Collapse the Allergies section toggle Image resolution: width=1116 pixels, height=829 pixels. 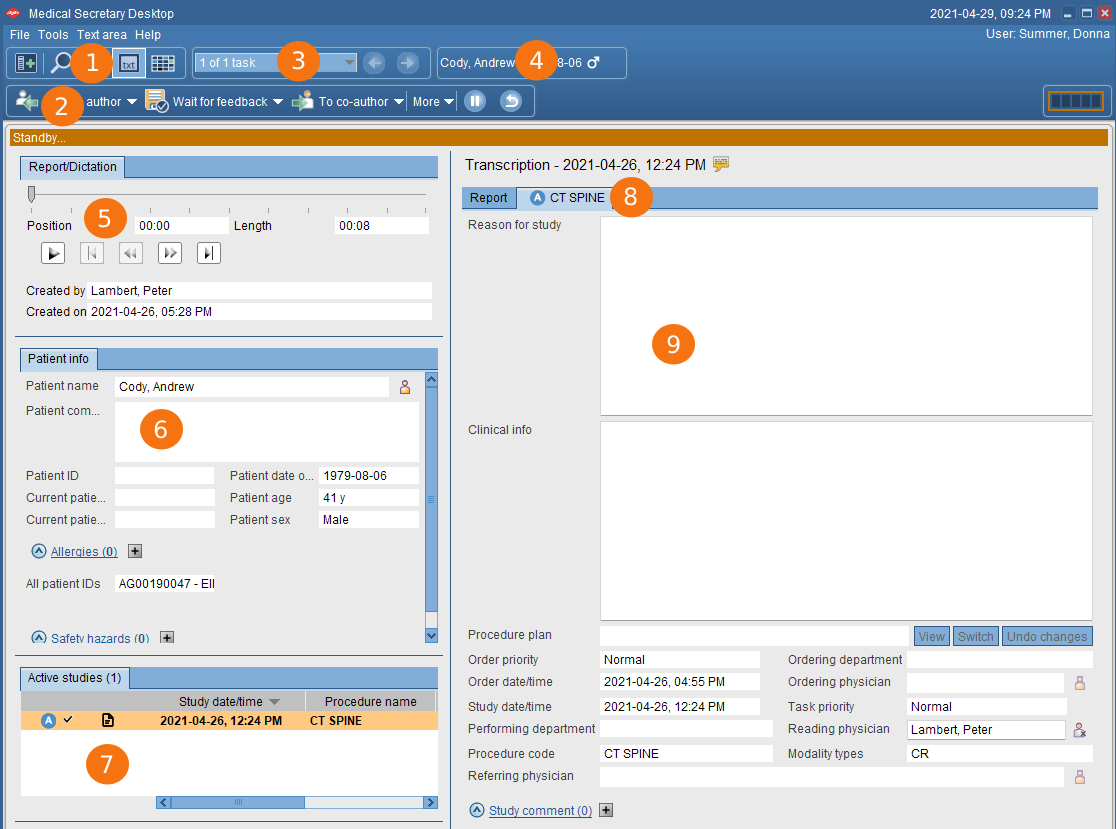click(39, 551)
